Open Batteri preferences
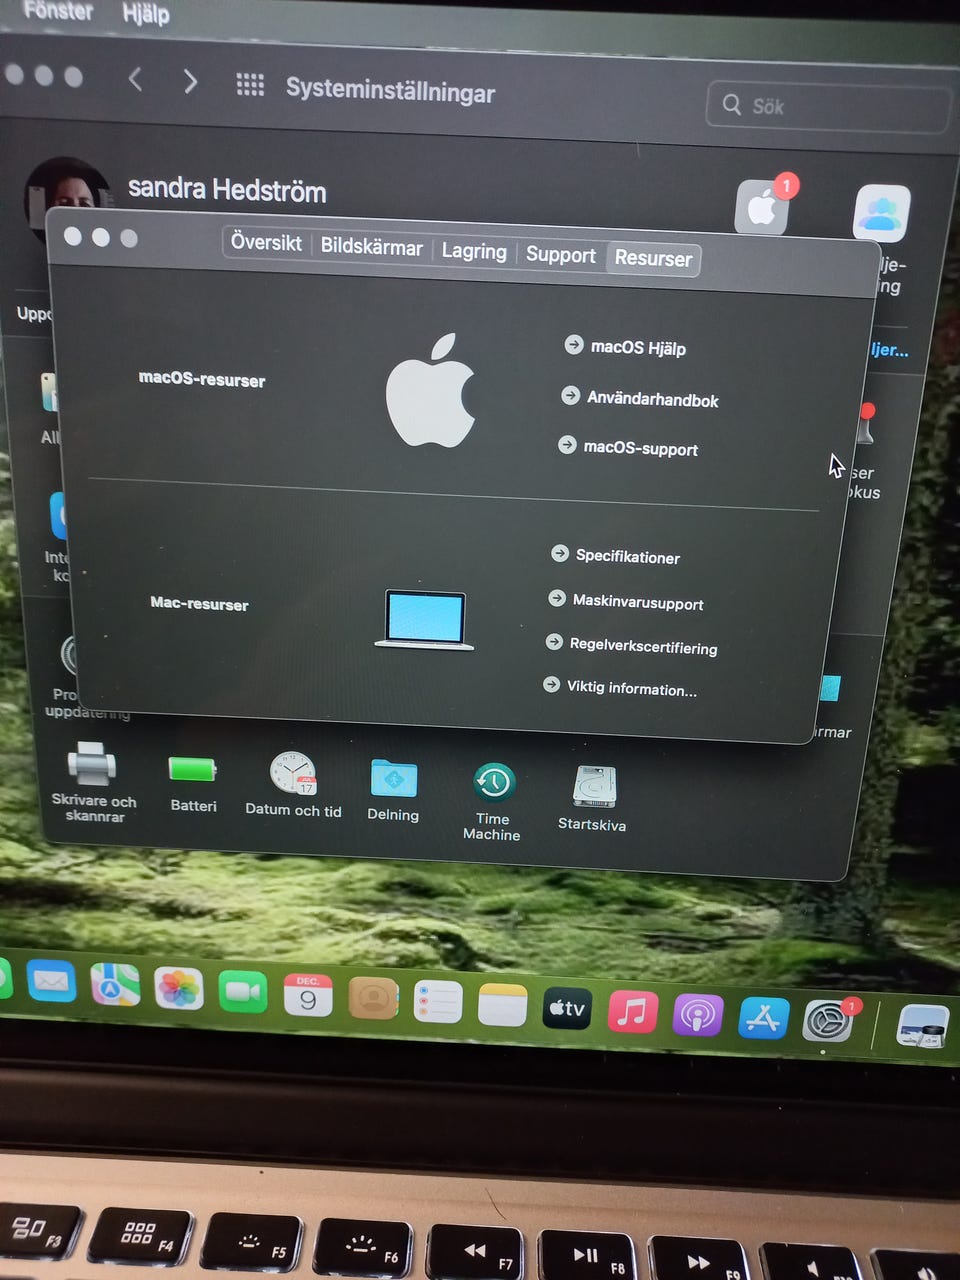Screen dimensions: 960x1280 193,783
